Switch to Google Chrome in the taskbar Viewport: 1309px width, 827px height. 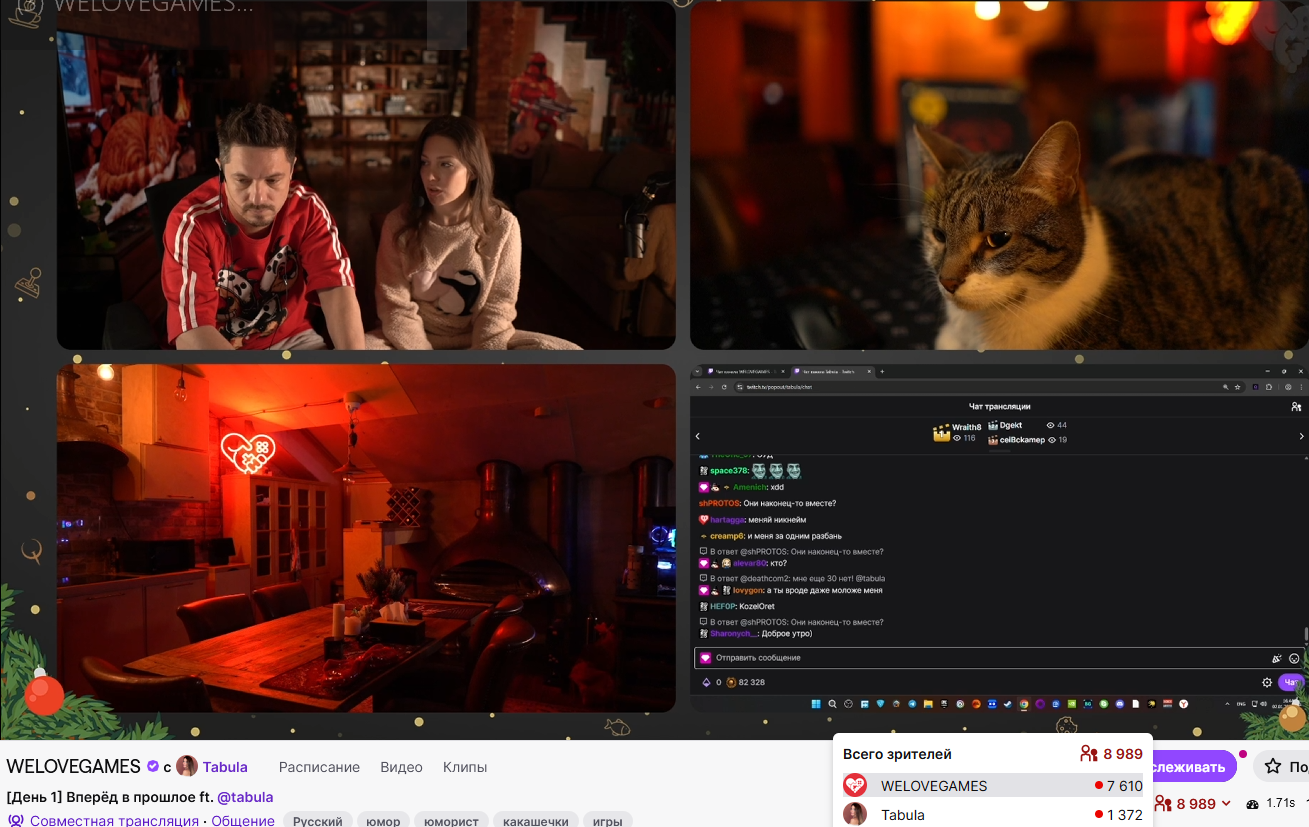[x=1024, y=704]
